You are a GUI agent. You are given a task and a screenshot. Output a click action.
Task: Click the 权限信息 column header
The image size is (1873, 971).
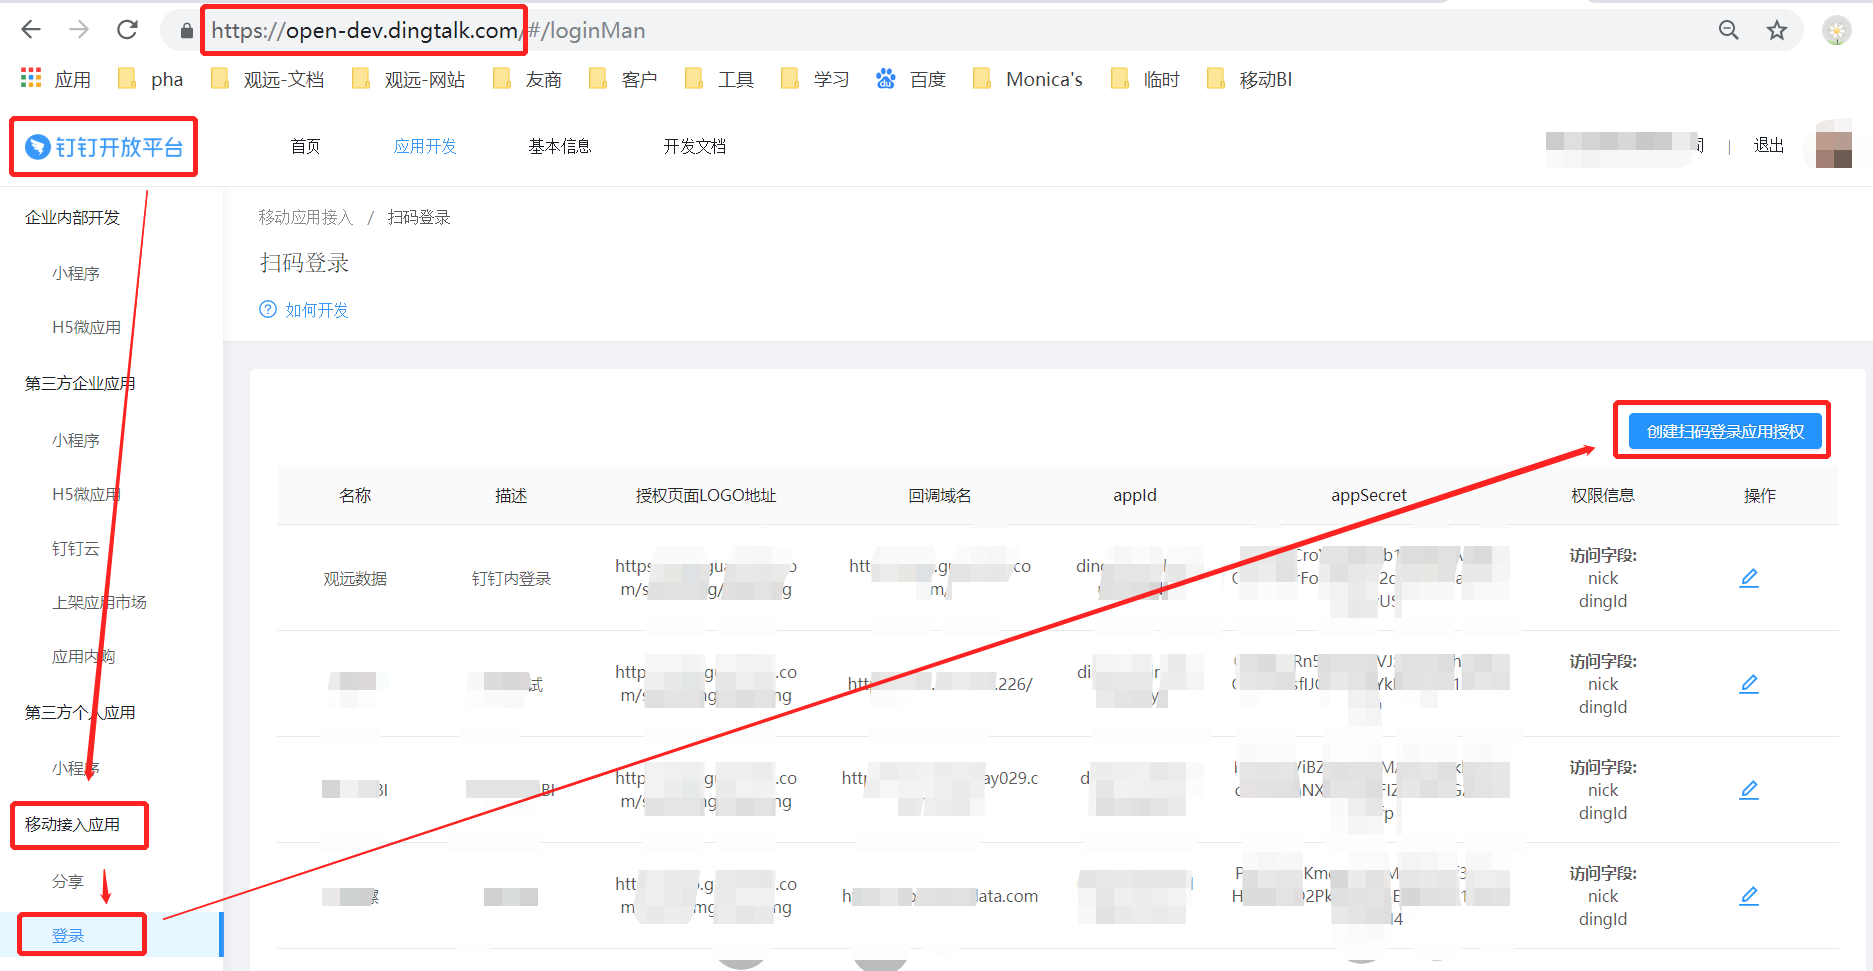click(x=1603, y=495)
